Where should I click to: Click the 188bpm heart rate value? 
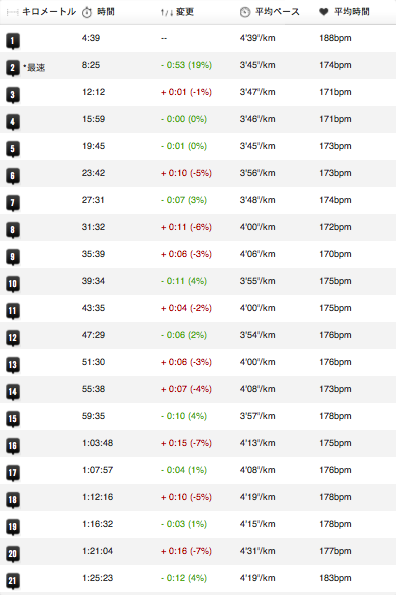click(335, 38)
